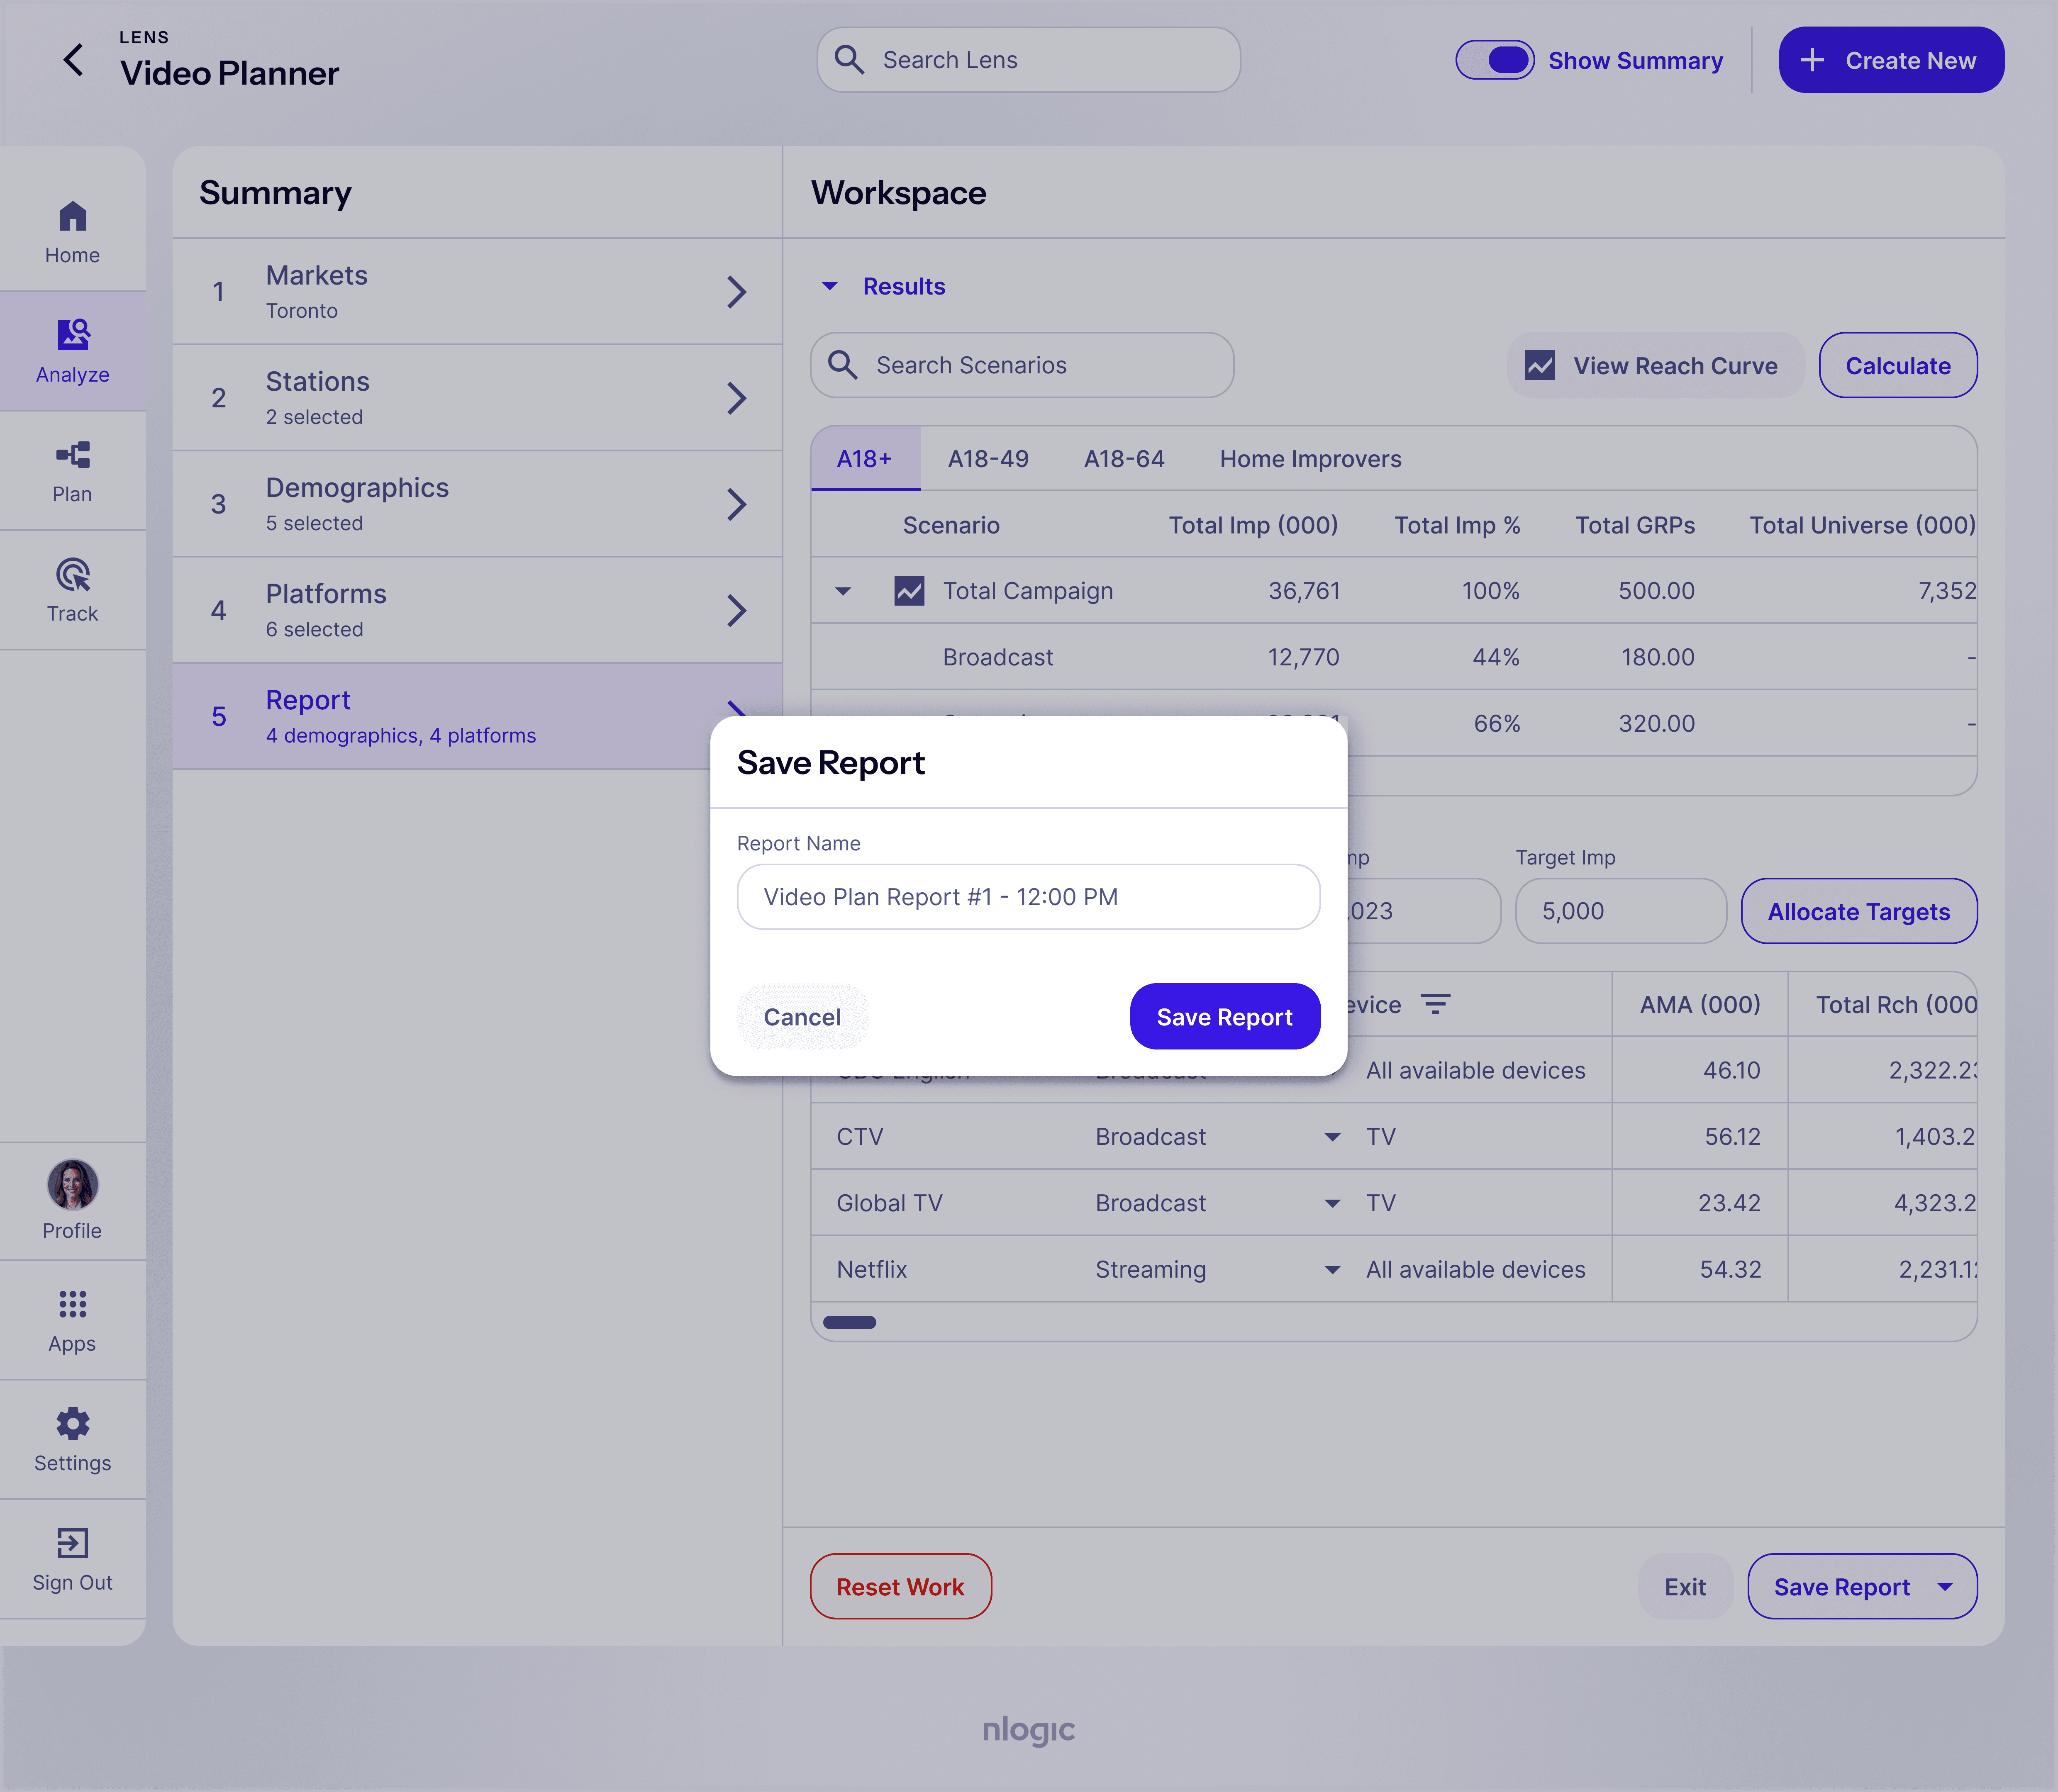Expand the Netflix platform type dropdown
Viewport: 2058px width, 1792px height.
point(1332,1270)
